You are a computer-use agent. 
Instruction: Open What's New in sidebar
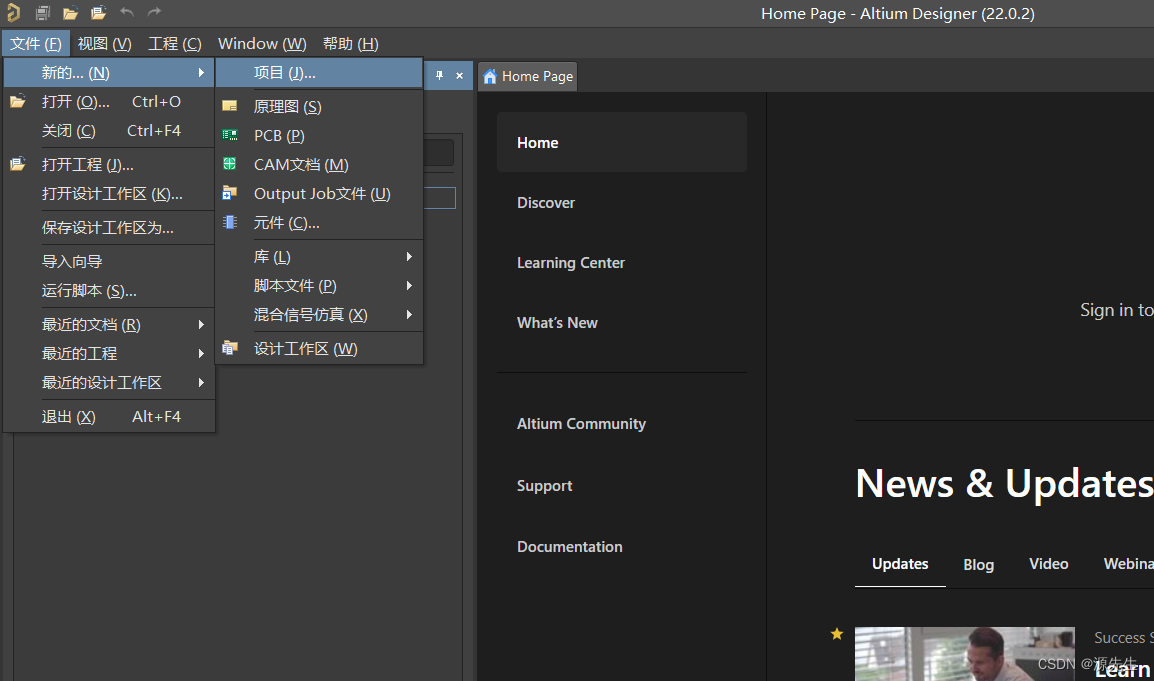coord(557,322)
